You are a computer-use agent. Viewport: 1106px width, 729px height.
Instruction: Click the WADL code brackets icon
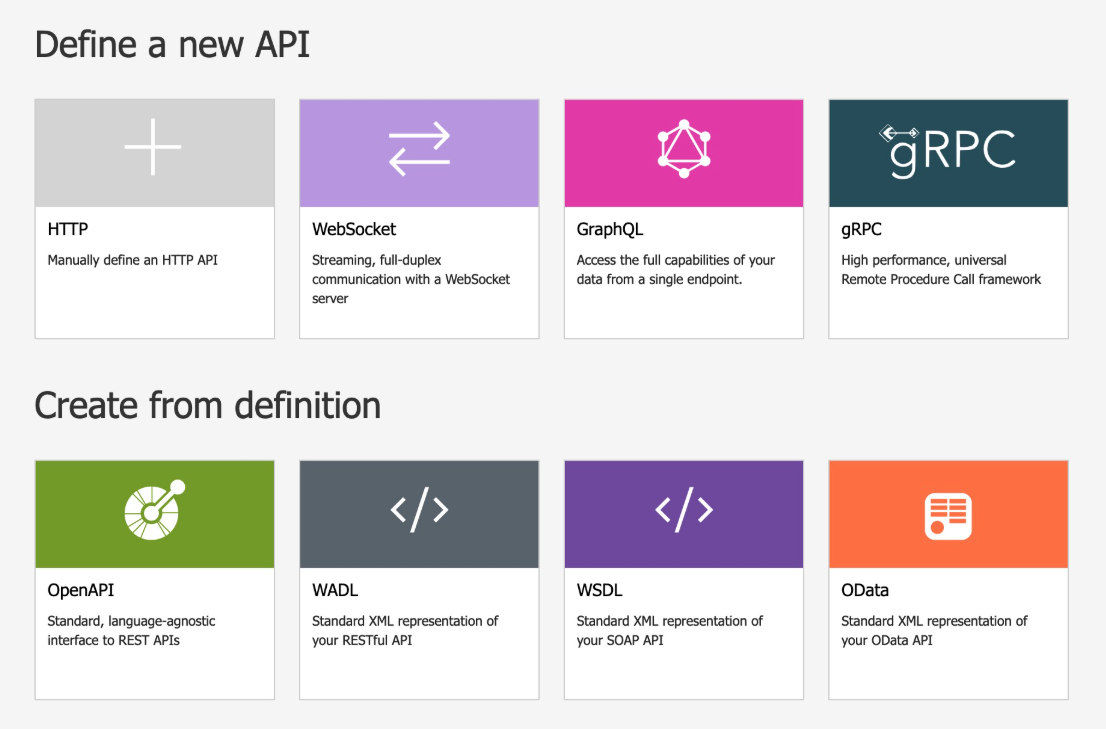pos(419,510)
